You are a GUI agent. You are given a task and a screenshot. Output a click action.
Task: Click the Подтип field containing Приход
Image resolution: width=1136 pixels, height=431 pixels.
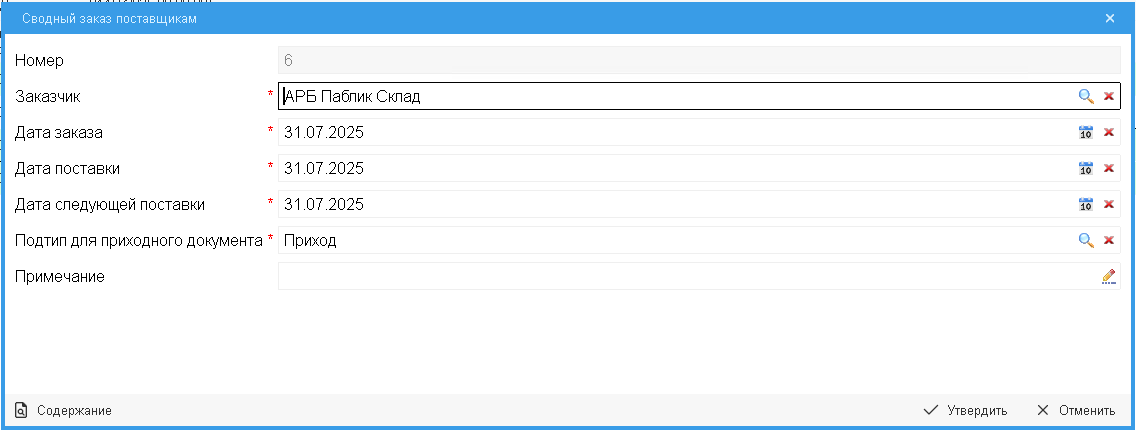[x=670, y=240]
